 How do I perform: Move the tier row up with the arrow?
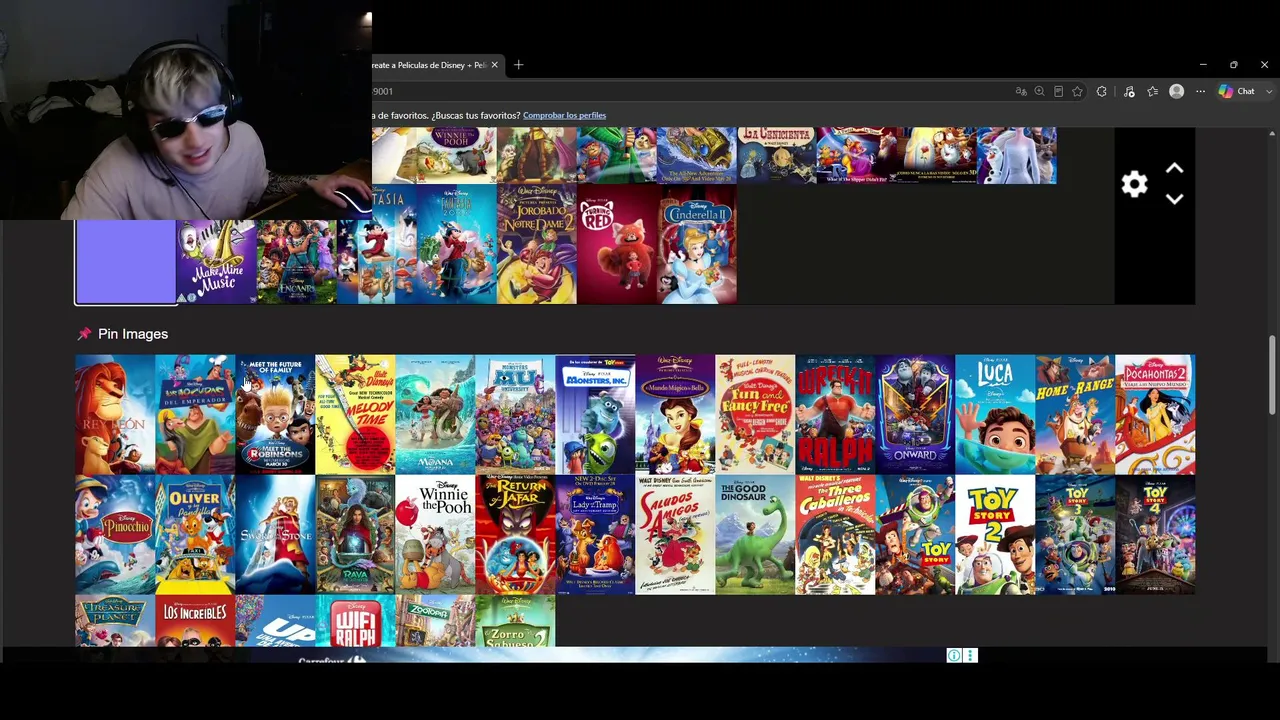coord(1175,169)
